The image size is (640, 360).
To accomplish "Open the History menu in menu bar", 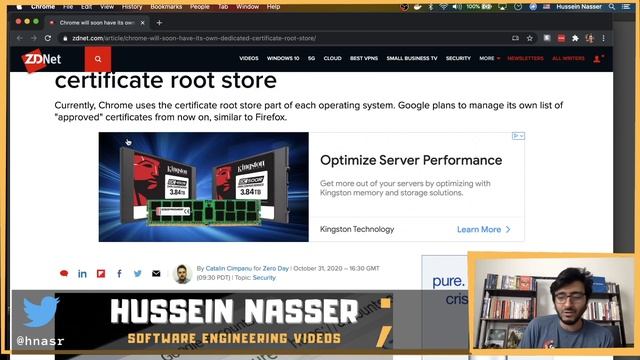I will point(132,7).
